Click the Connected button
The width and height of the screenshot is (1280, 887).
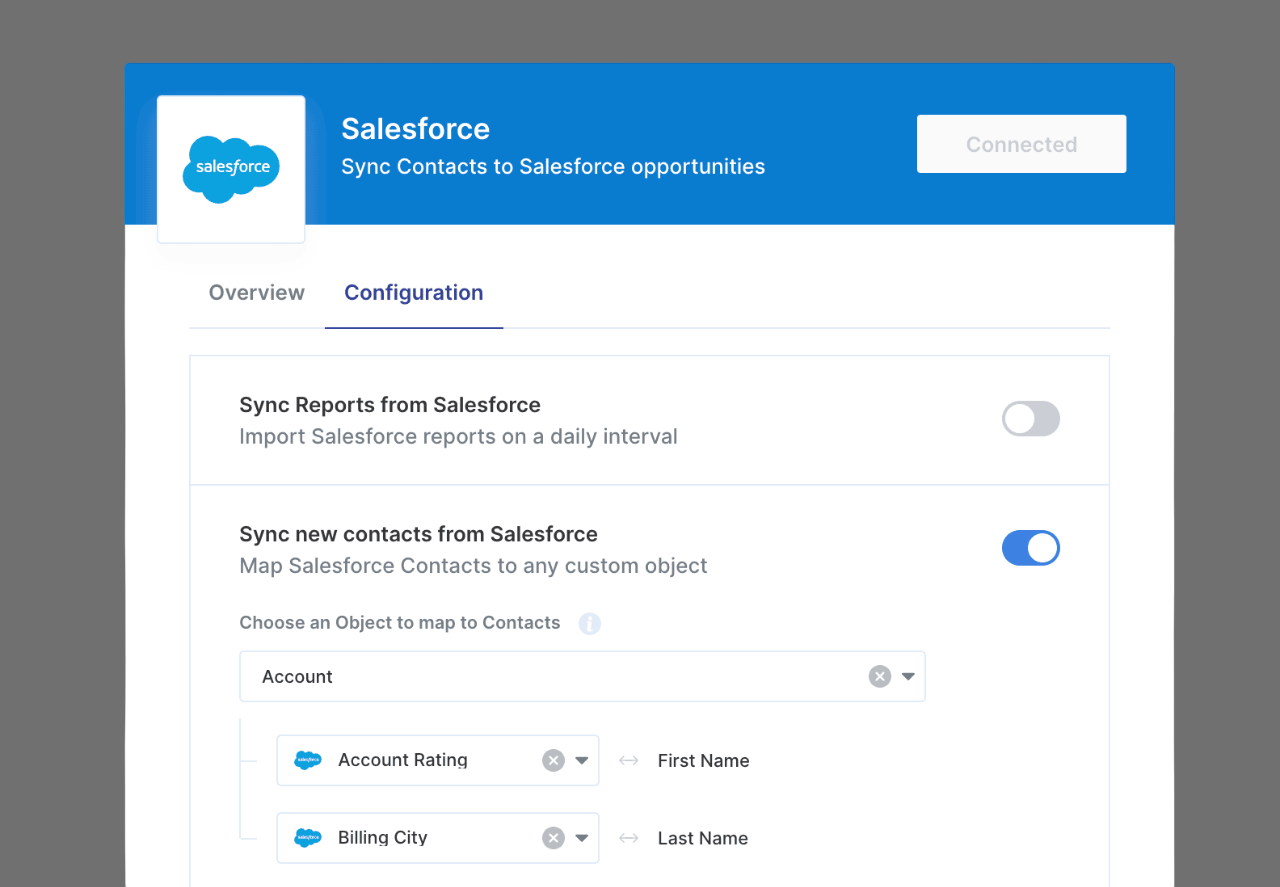[1021, 144]
